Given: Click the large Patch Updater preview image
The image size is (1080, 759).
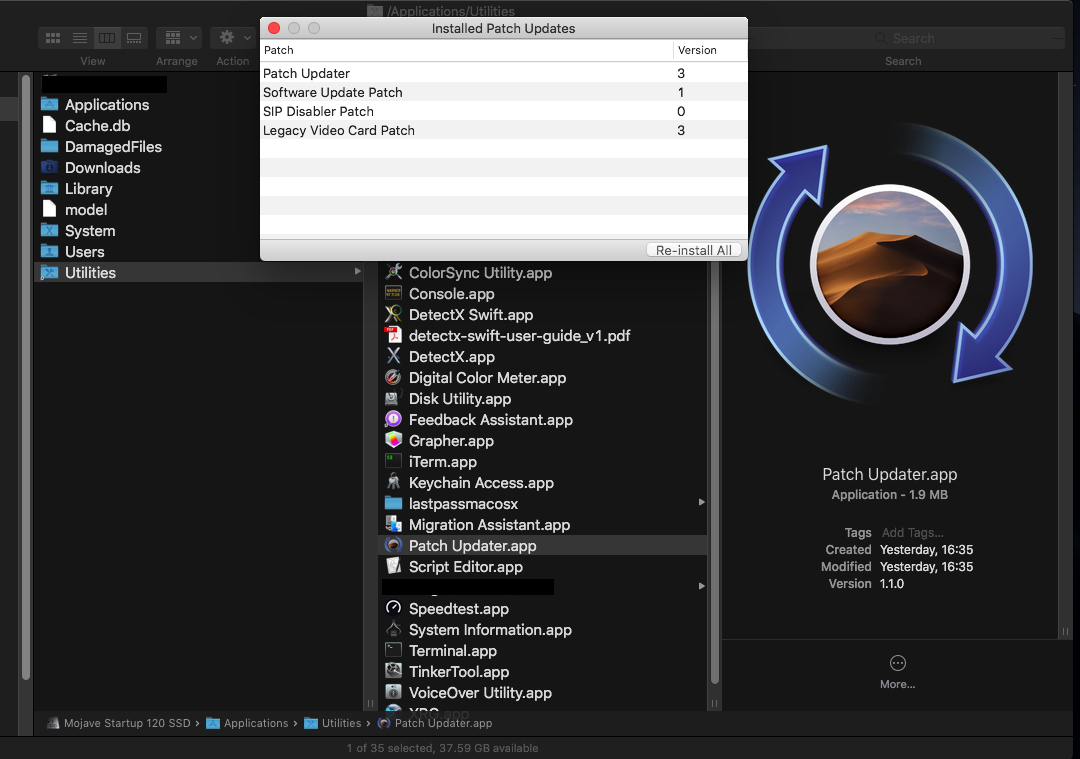Looking at the screenshot, I should (x=890, y=264).
